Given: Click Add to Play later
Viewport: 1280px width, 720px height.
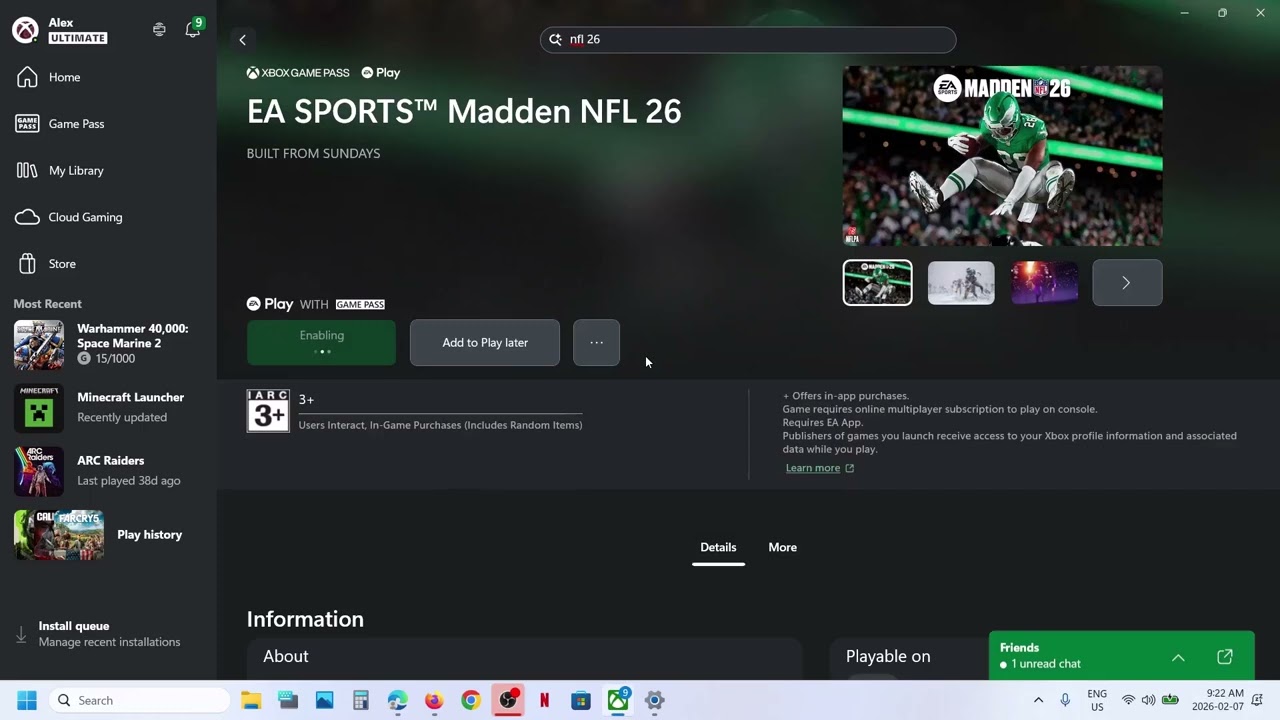Looking at the screenshot, I should point(485,342).
